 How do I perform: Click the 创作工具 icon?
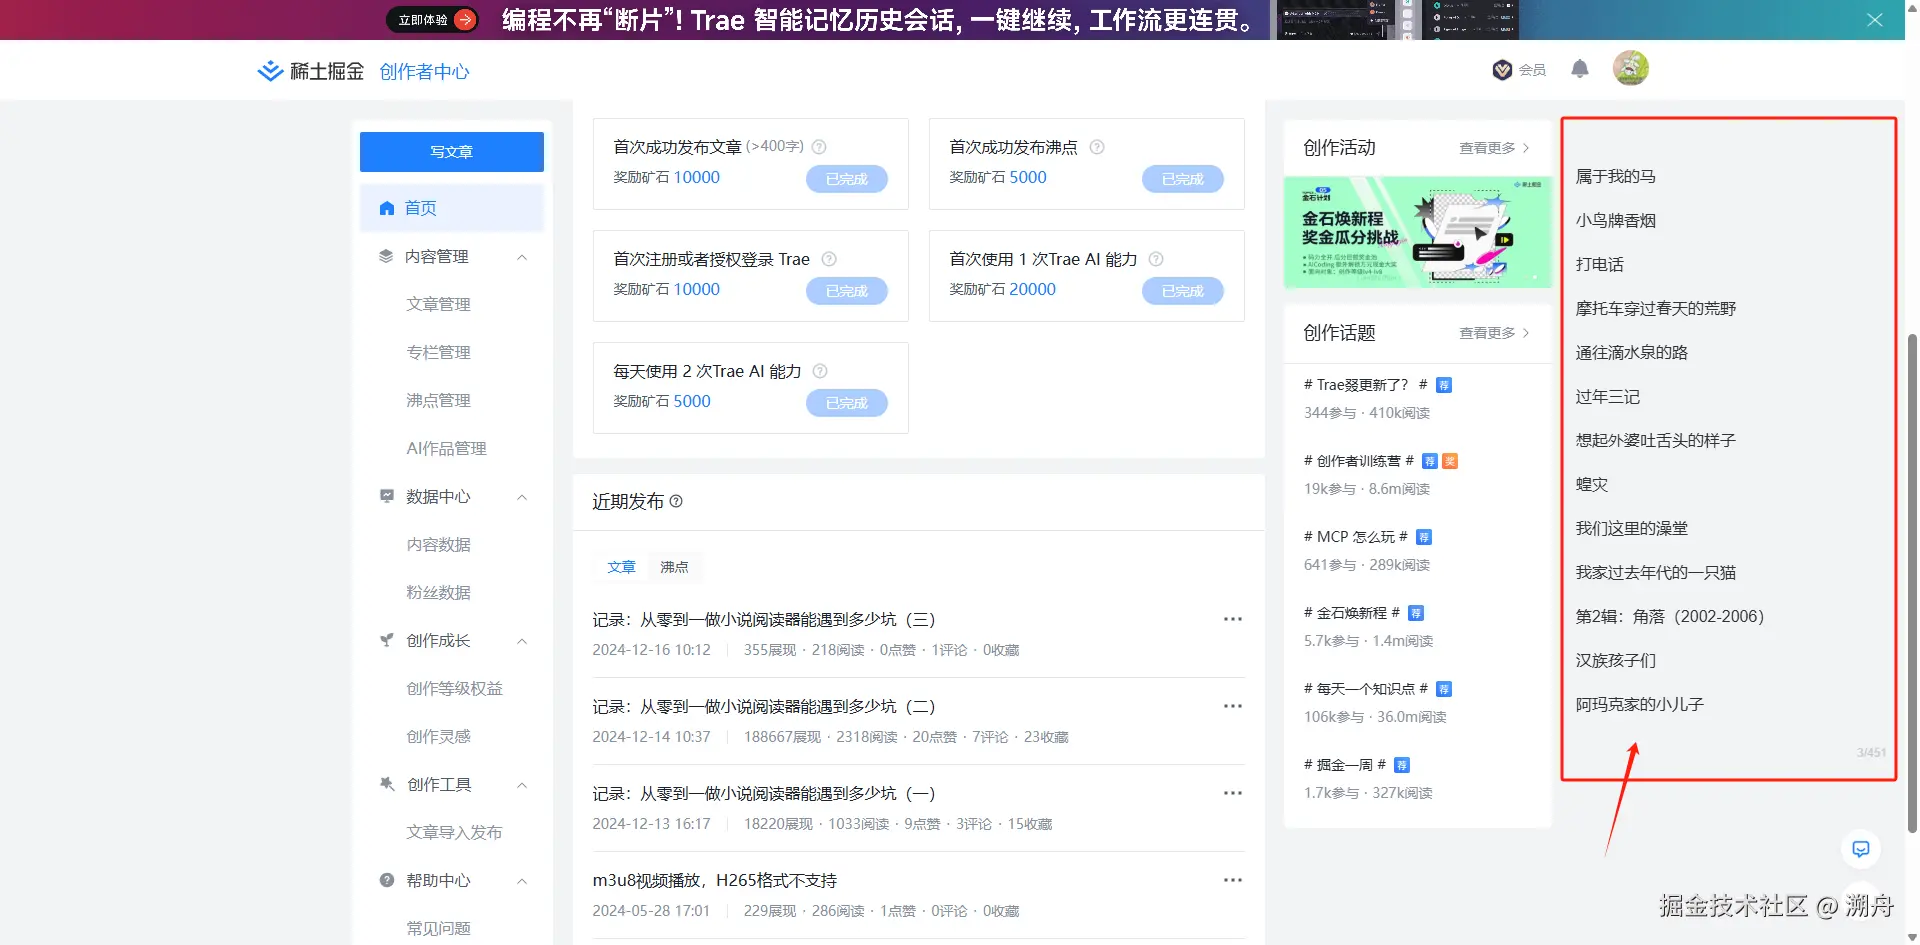click(386, 784)
